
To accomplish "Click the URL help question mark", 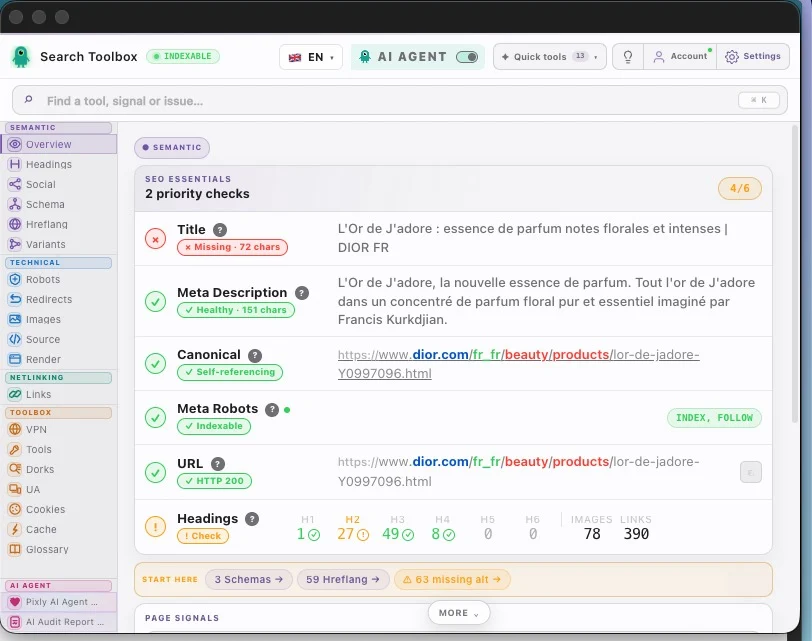I will 218,464.
